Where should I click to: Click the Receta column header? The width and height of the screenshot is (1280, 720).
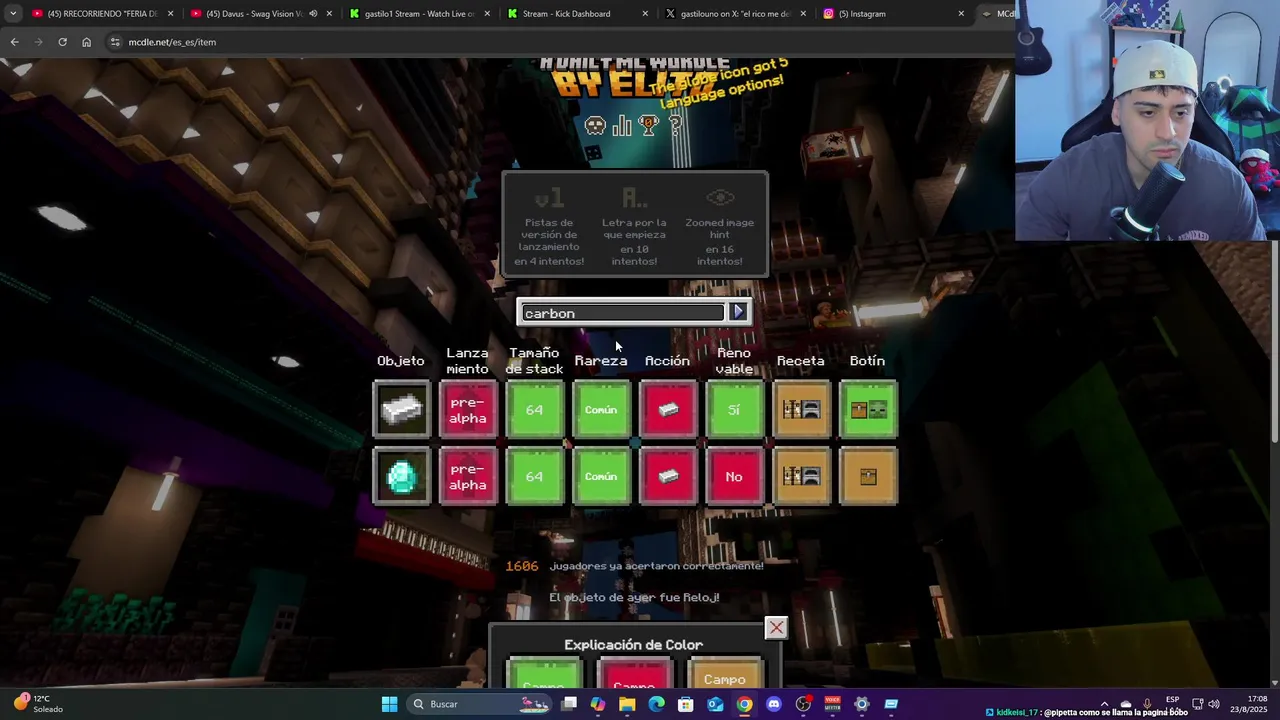[801, 361]
